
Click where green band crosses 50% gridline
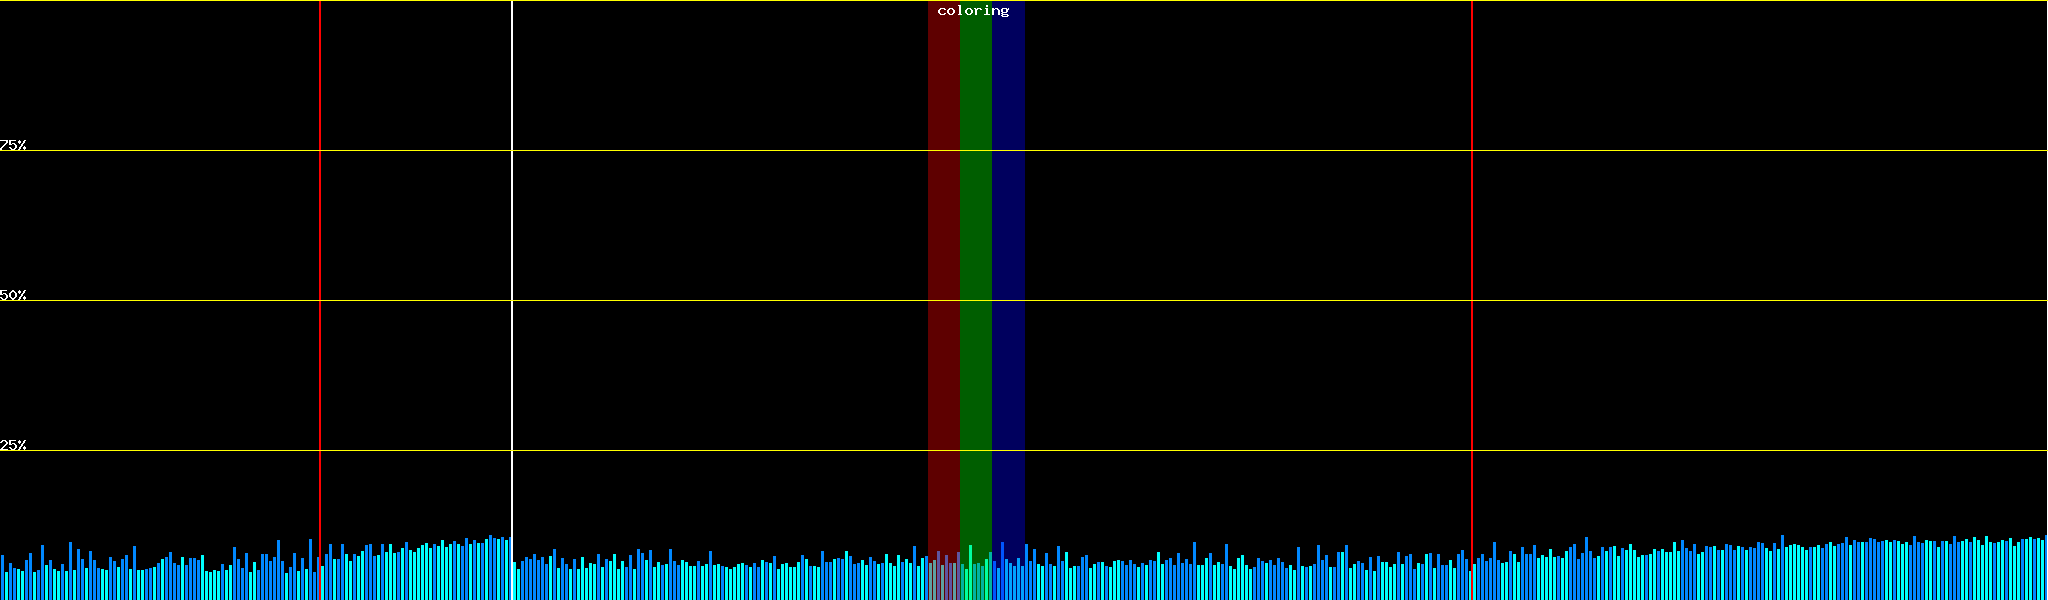coord(975,300)
